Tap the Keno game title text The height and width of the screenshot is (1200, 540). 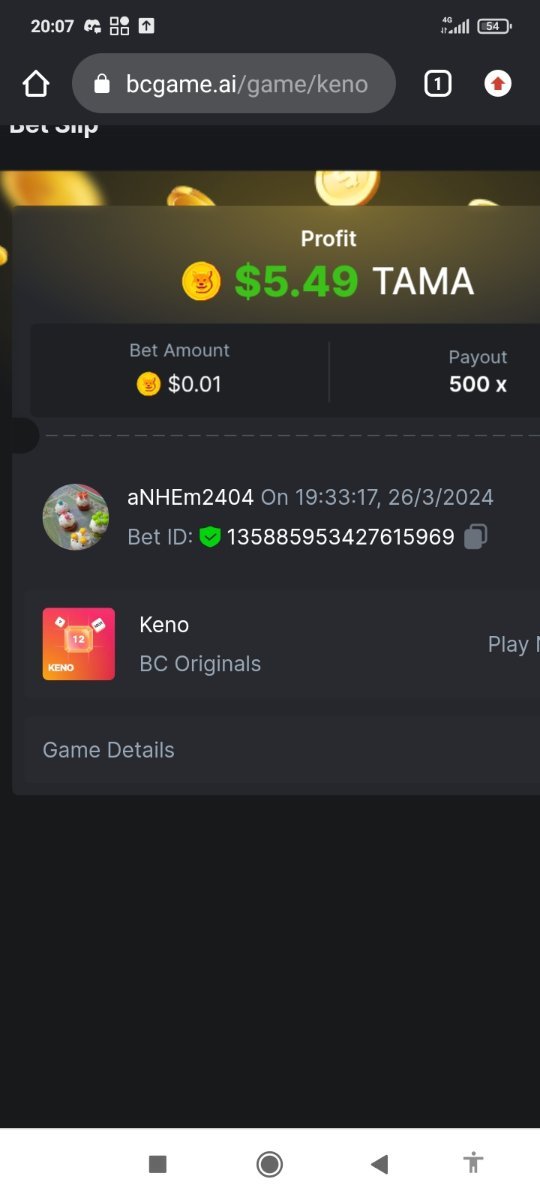click(164, 625)
